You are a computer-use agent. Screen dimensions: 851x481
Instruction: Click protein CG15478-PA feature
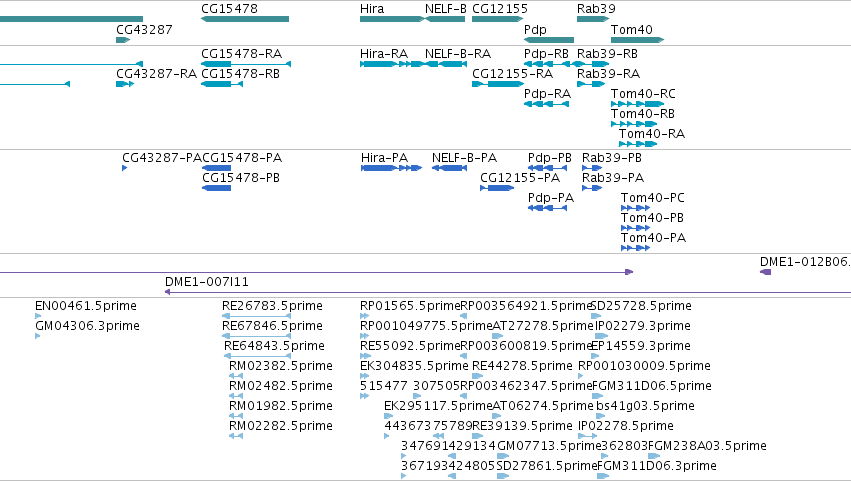(217, 168)
